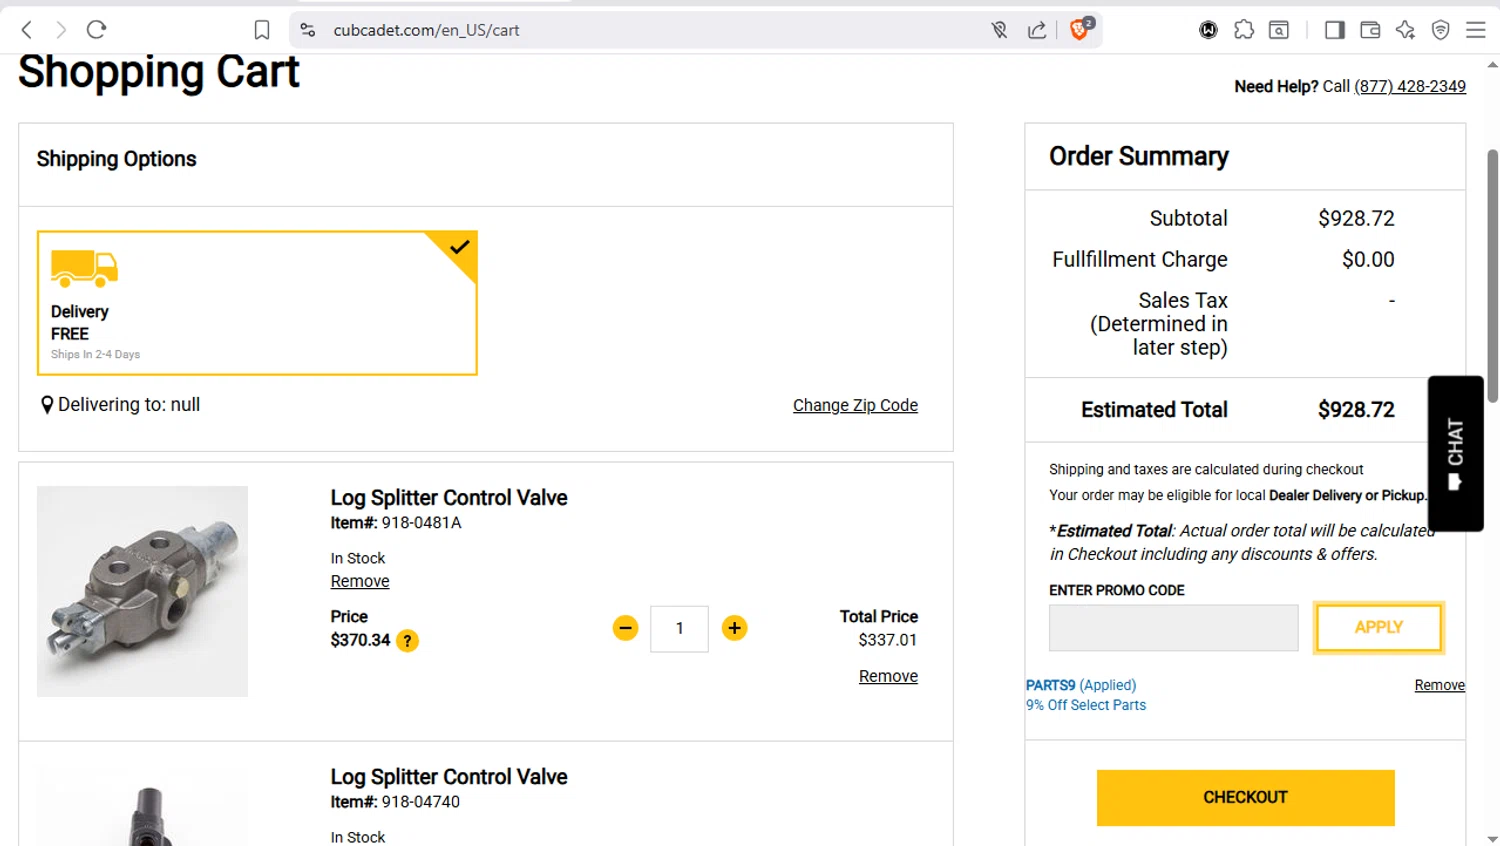This screenshot has height=846, width=1500.
Task: Click the price info question mark icon
Action: pyautogui.click(x=407, y=641)
